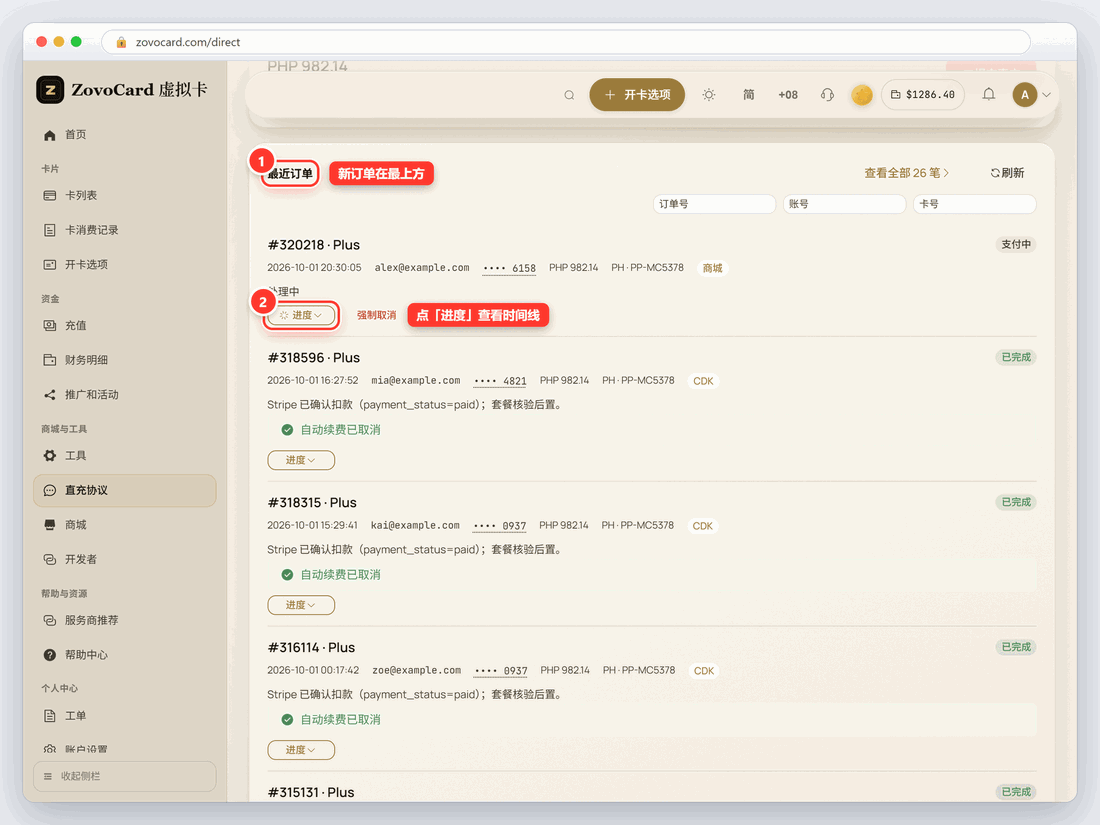
Task: Click email alex@example.com
Action: [422, 267]
